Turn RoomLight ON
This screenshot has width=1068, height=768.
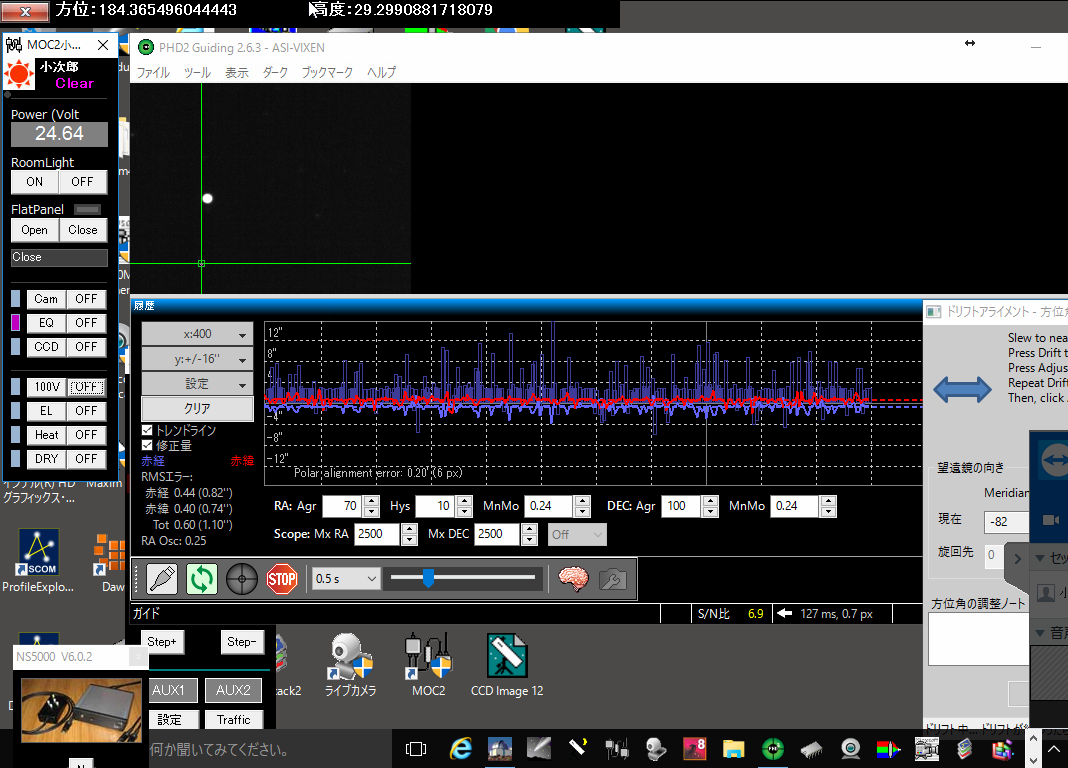[35, 182]
